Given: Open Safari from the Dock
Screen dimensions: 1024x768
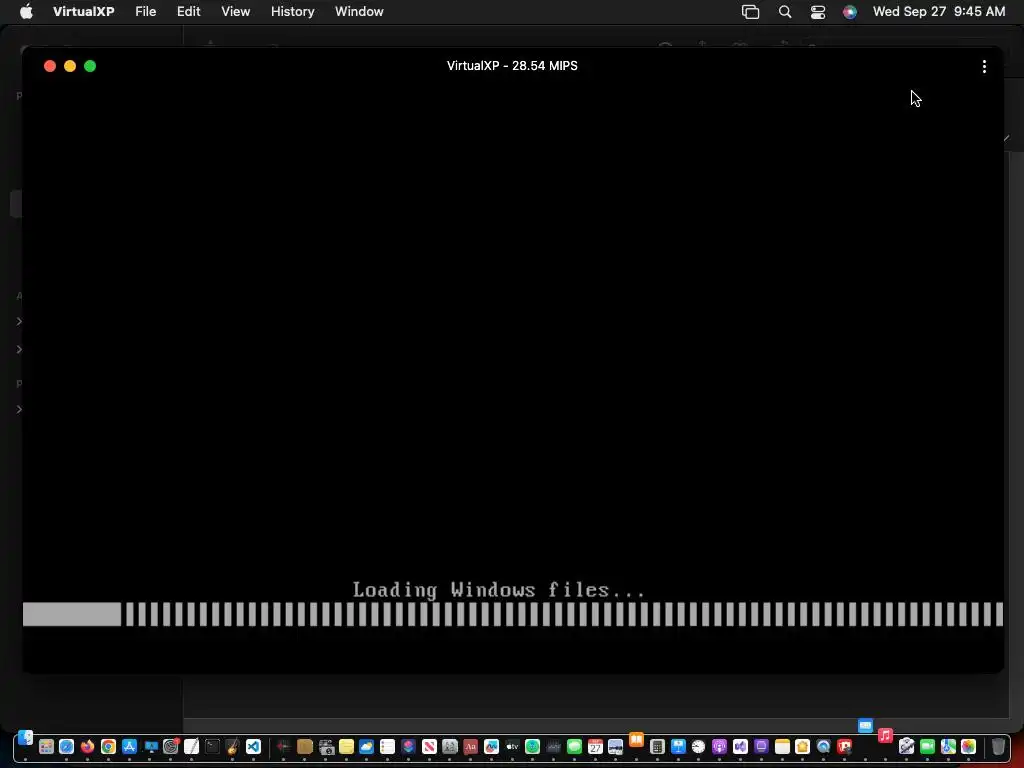Looking at the screenshot, I should [67, 746].
